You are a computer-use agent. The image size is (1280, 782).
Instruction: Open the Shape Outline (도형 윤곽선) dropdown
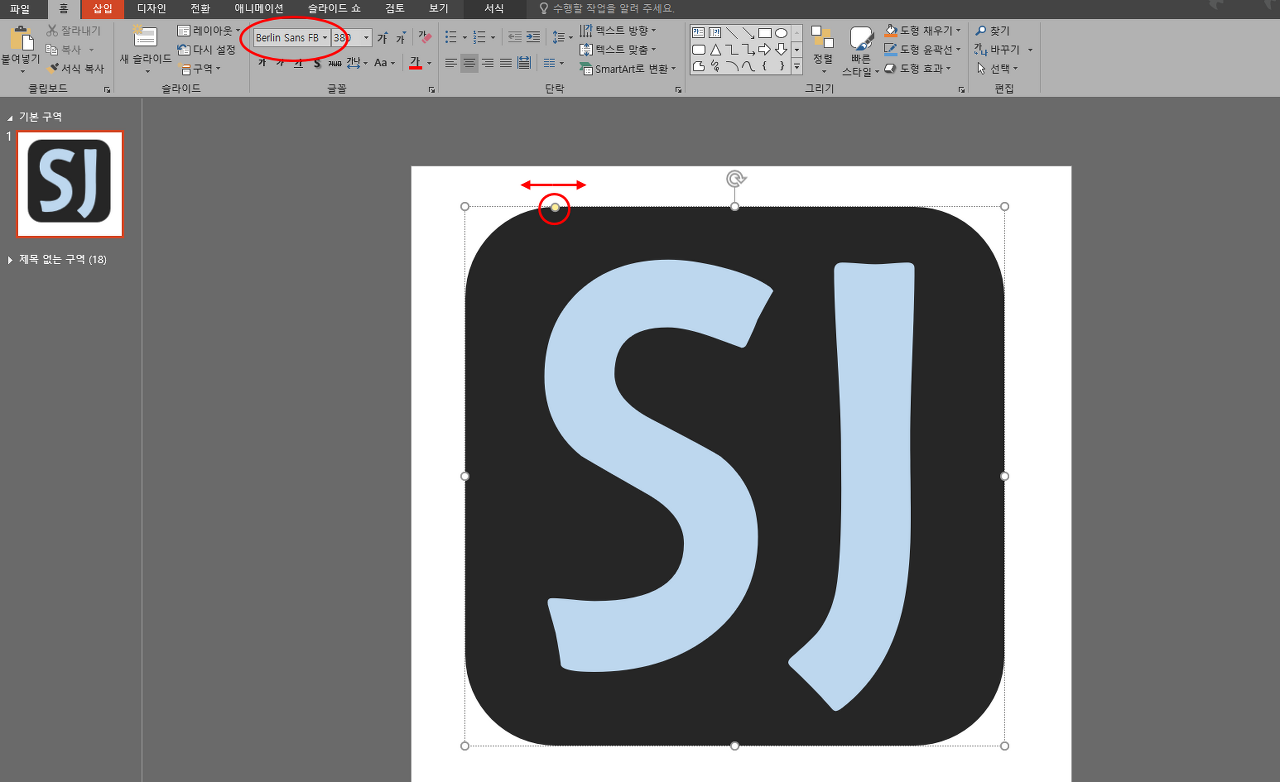pos(923,49)
